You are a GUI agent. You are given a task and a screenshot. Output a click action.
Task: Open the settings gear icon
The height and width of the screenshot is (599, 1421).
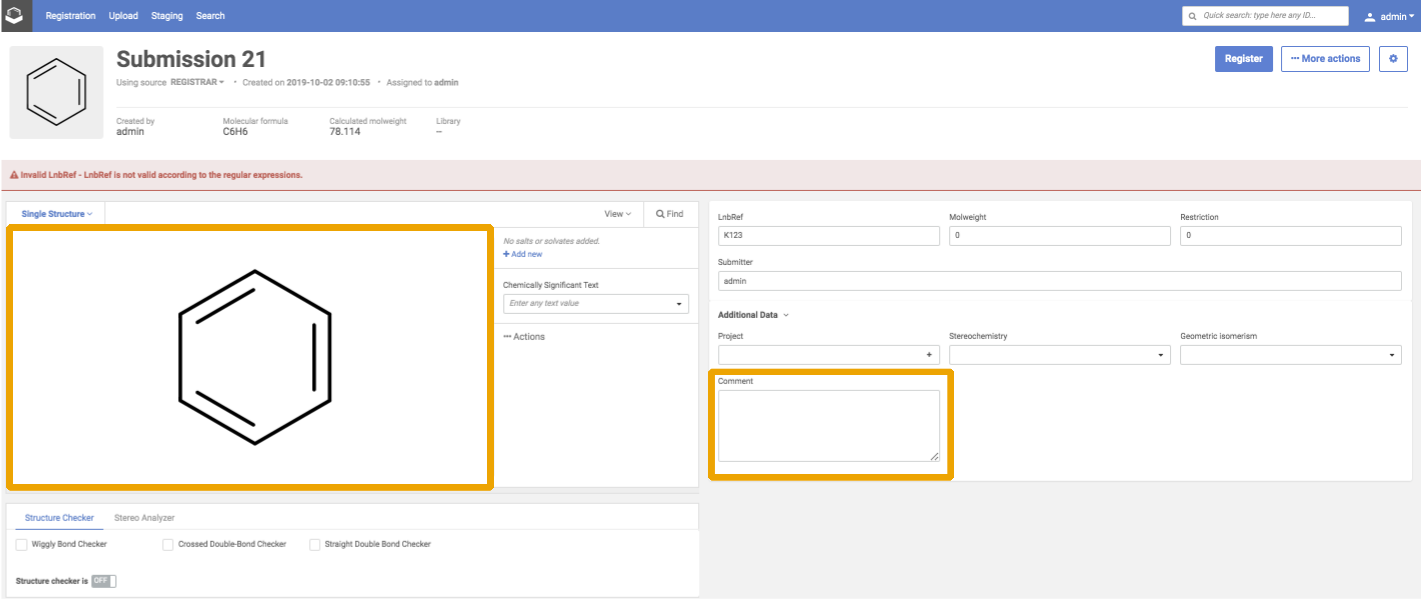click(x=1393, y=59)
